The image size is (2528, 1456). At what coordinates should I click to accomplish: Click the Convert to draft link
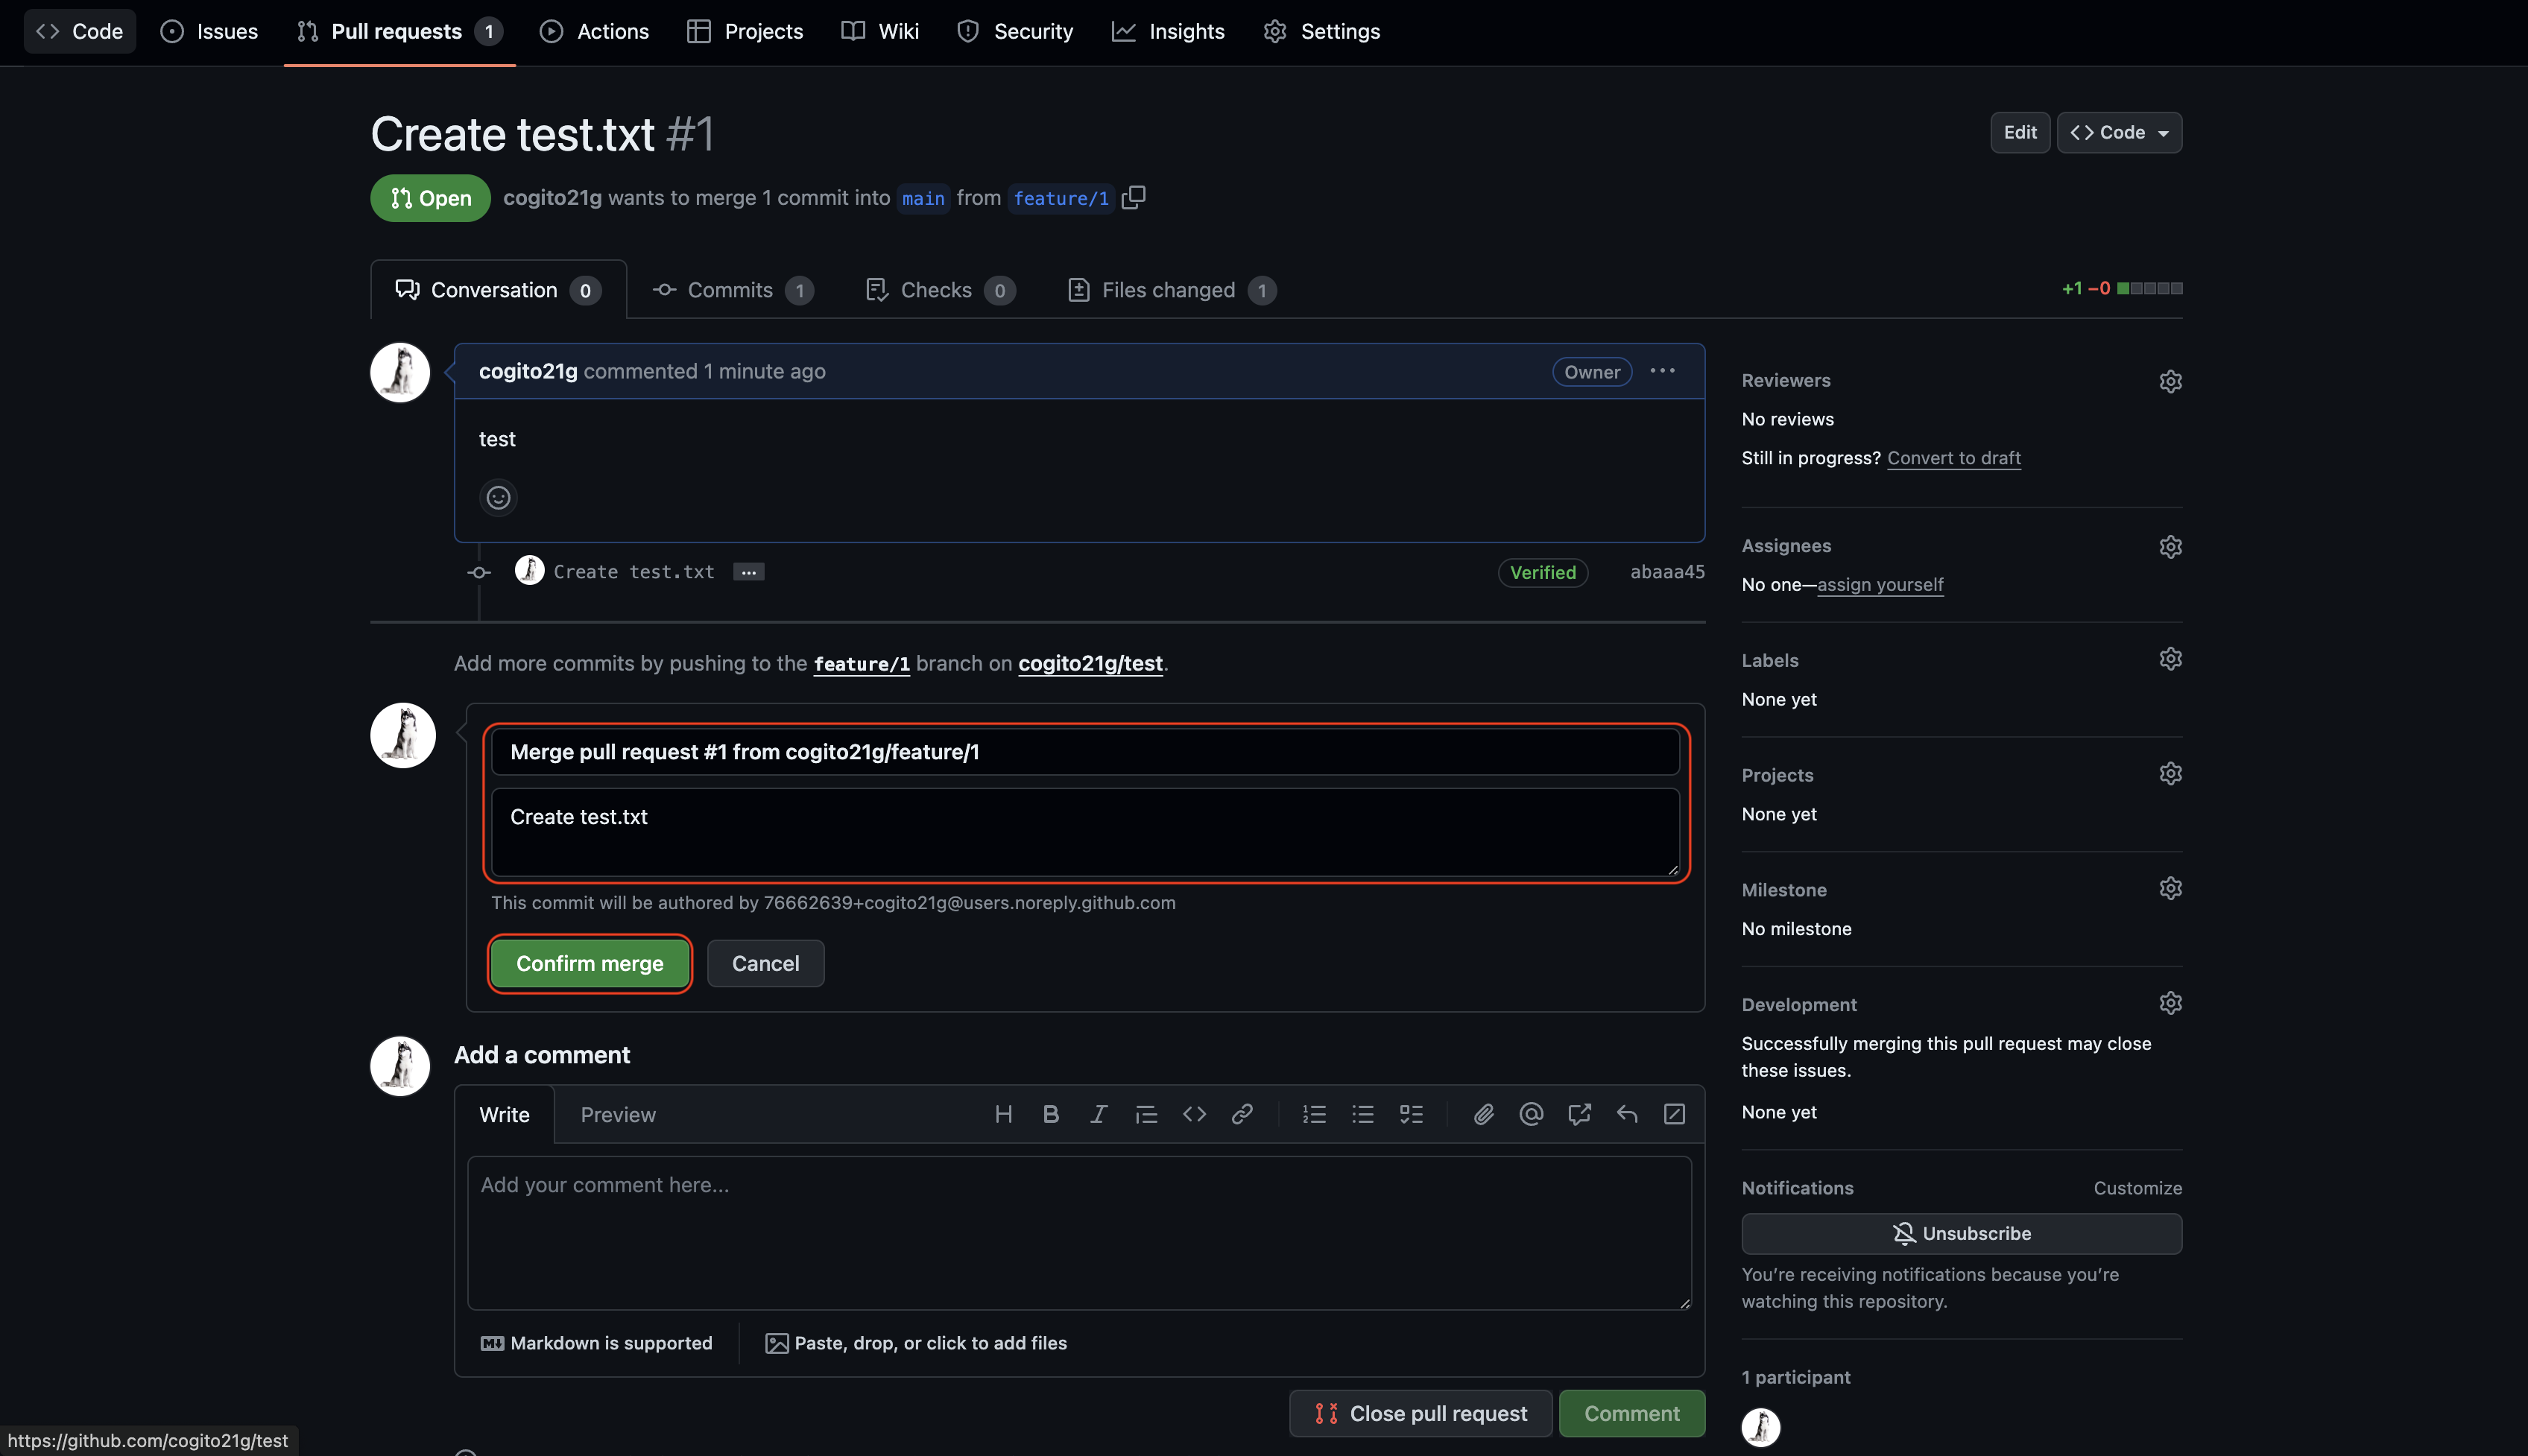[1953, 458]
